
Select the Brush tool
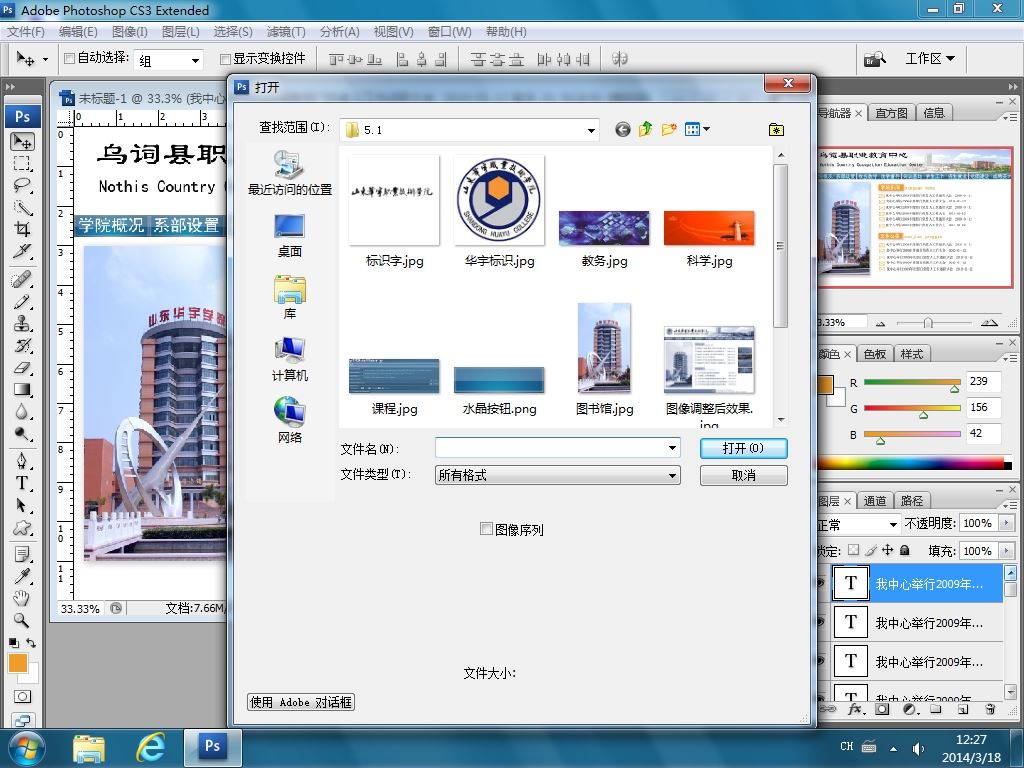coord(23,301)
